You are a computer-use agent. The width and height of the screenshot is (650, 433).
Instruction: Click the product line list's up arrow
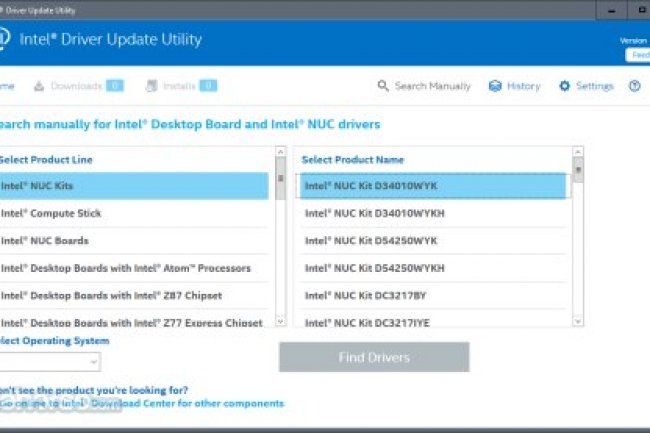281,152
